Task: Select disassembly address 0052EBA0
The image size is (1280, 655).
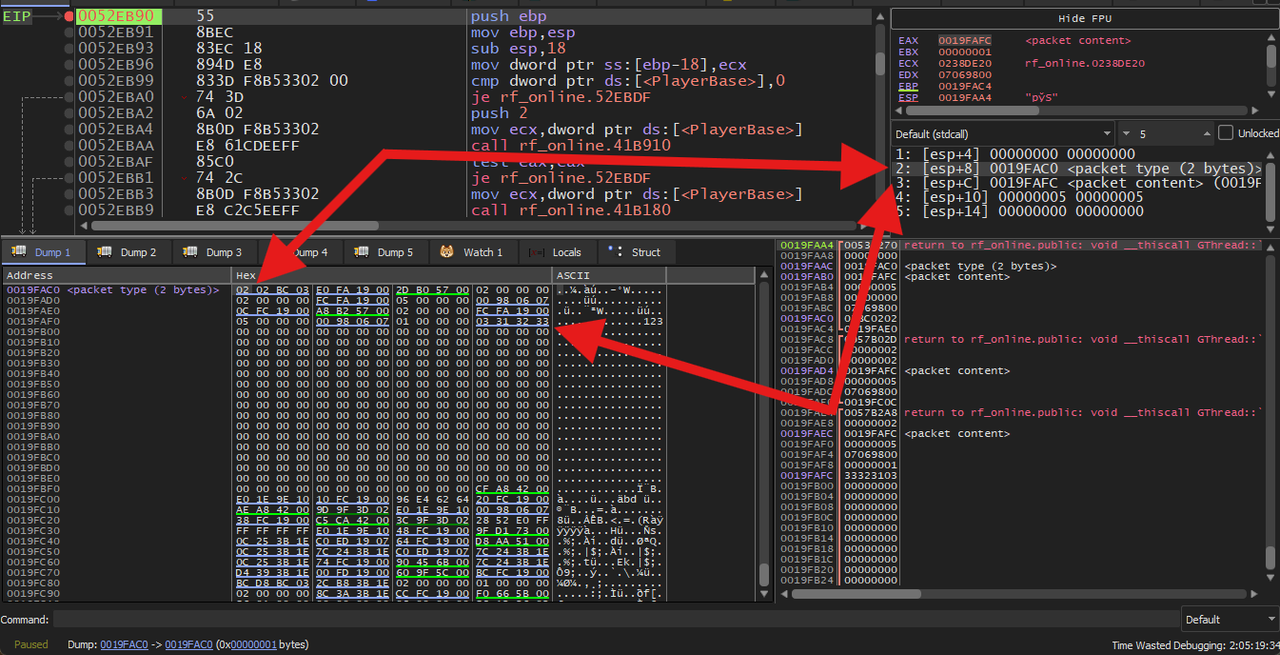Action: pos(116,97)
